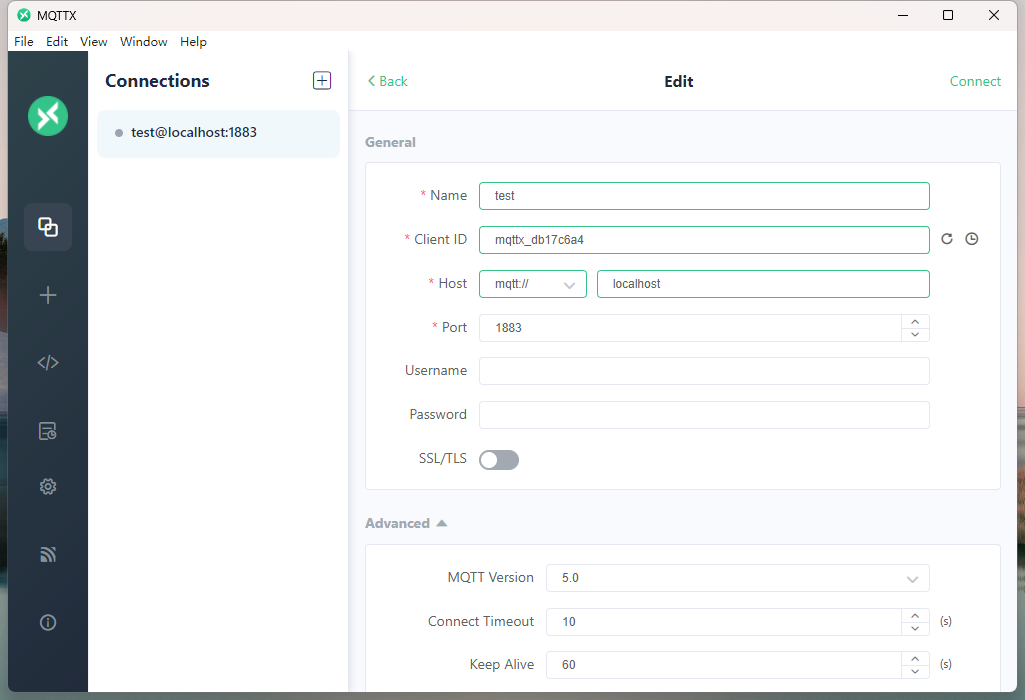1025x700 pixels.
Task: Enable the SSL/TLS toggle switch
Action: (x=499, y=460)
